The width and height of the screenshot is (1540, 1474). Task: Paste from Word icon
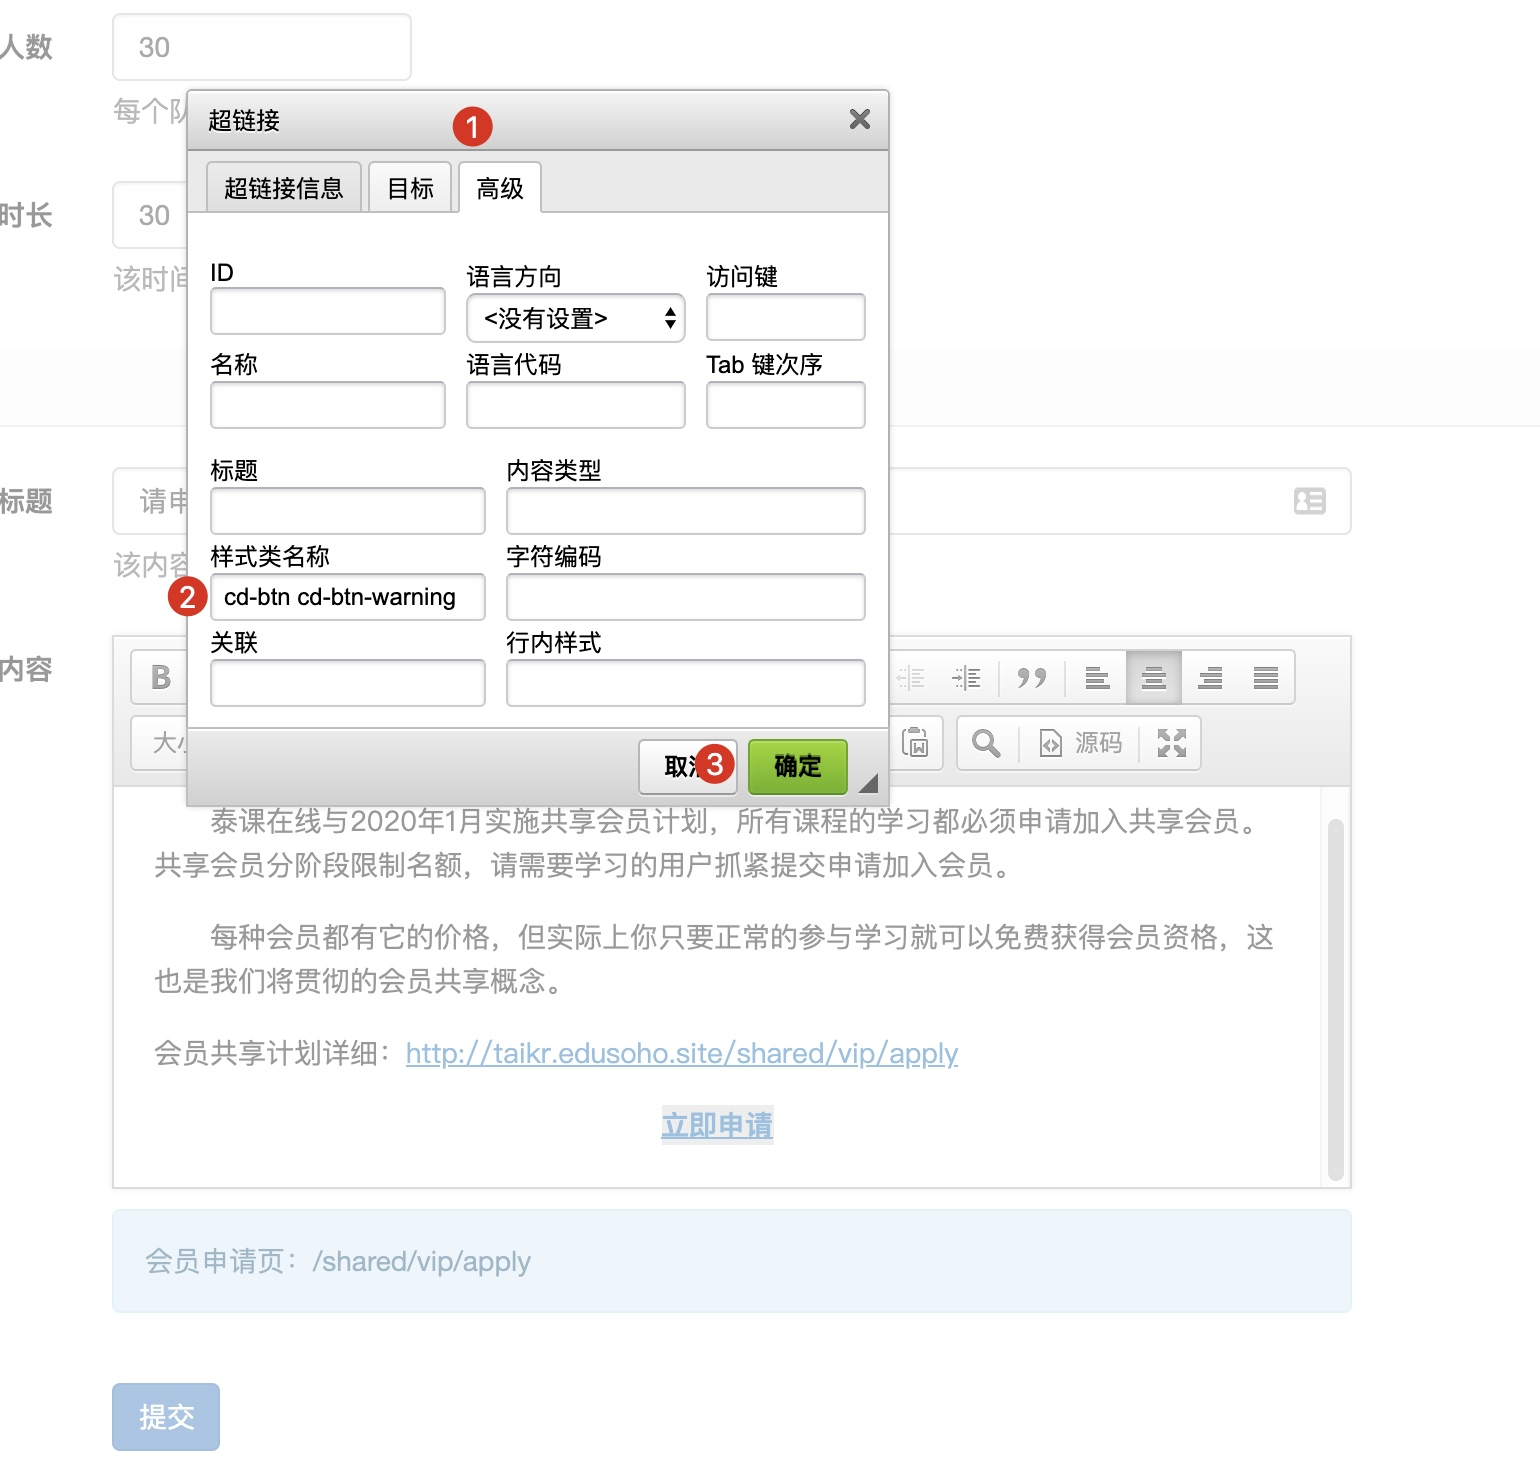[x=915, y=743]
